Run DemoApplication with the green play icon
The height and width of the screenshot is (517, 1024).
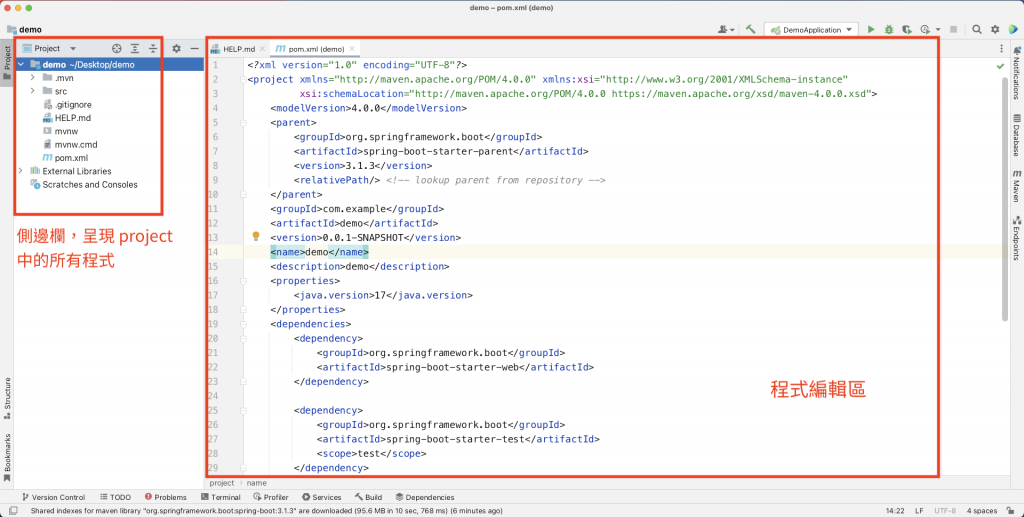(x=871, y=29)
